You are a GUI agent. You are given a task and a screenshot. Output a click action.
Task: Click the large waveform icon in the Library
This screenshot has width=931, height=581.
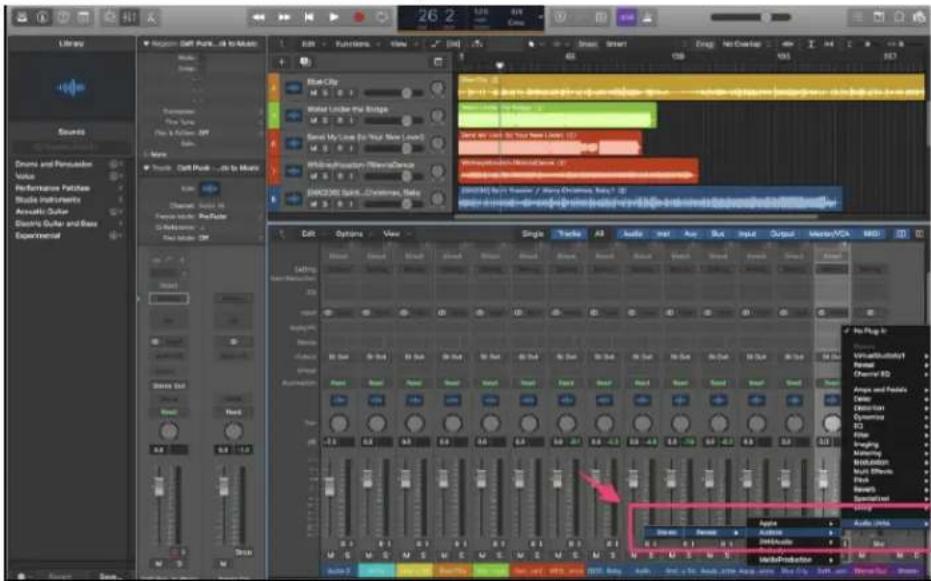pyautogui.click(x=71, y=88)
